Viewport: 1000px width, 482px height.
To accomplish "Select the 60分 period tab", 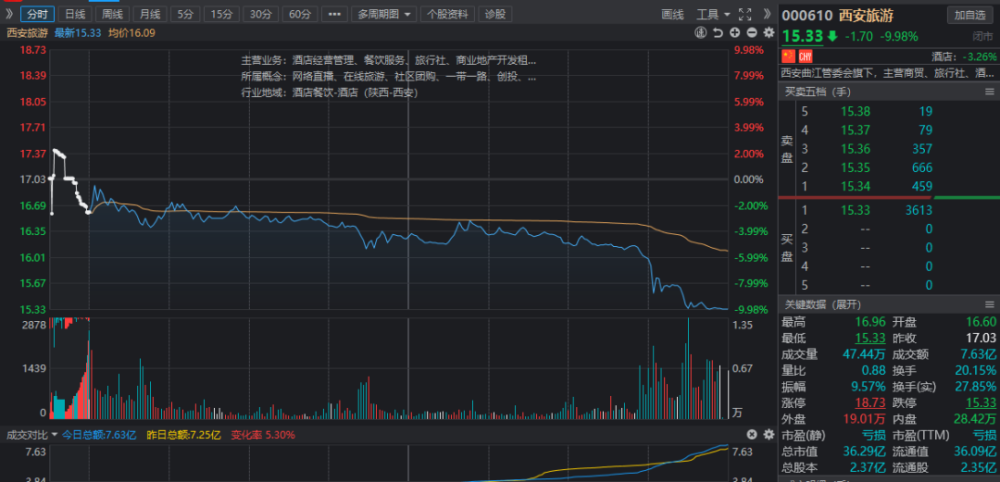I will click(299, 14).
